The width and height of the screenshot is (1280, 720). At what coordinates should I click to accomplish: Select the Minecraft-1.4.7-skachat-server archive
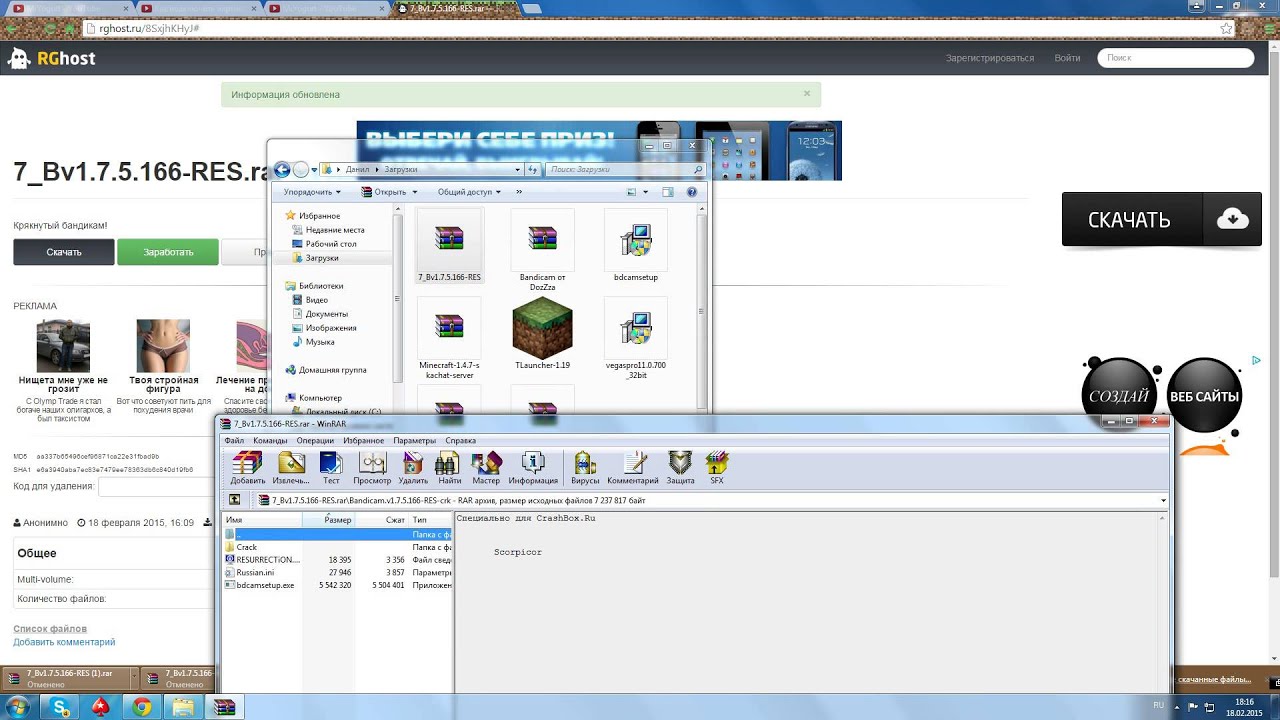[449, 340]
